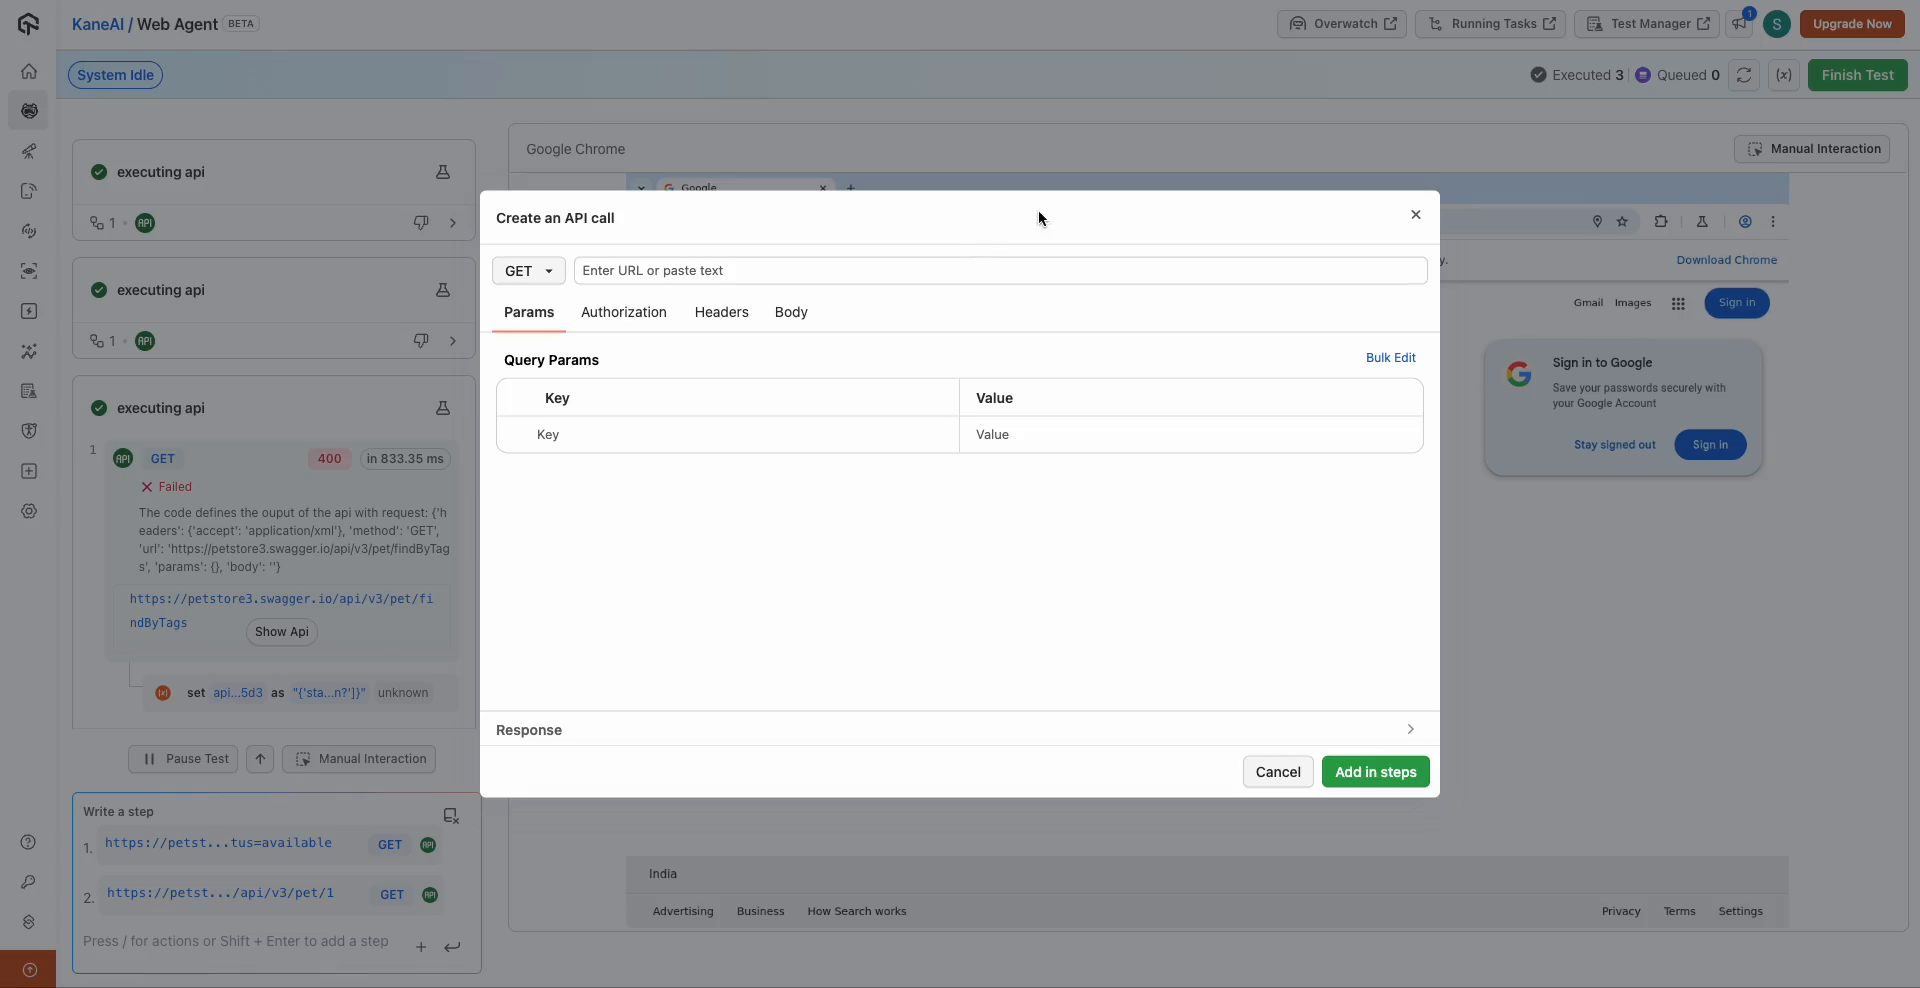The height and width of the screenshot is (988, 1920).
Task: Click the URL input field of the API call
Action: (x=1001, y=271)
